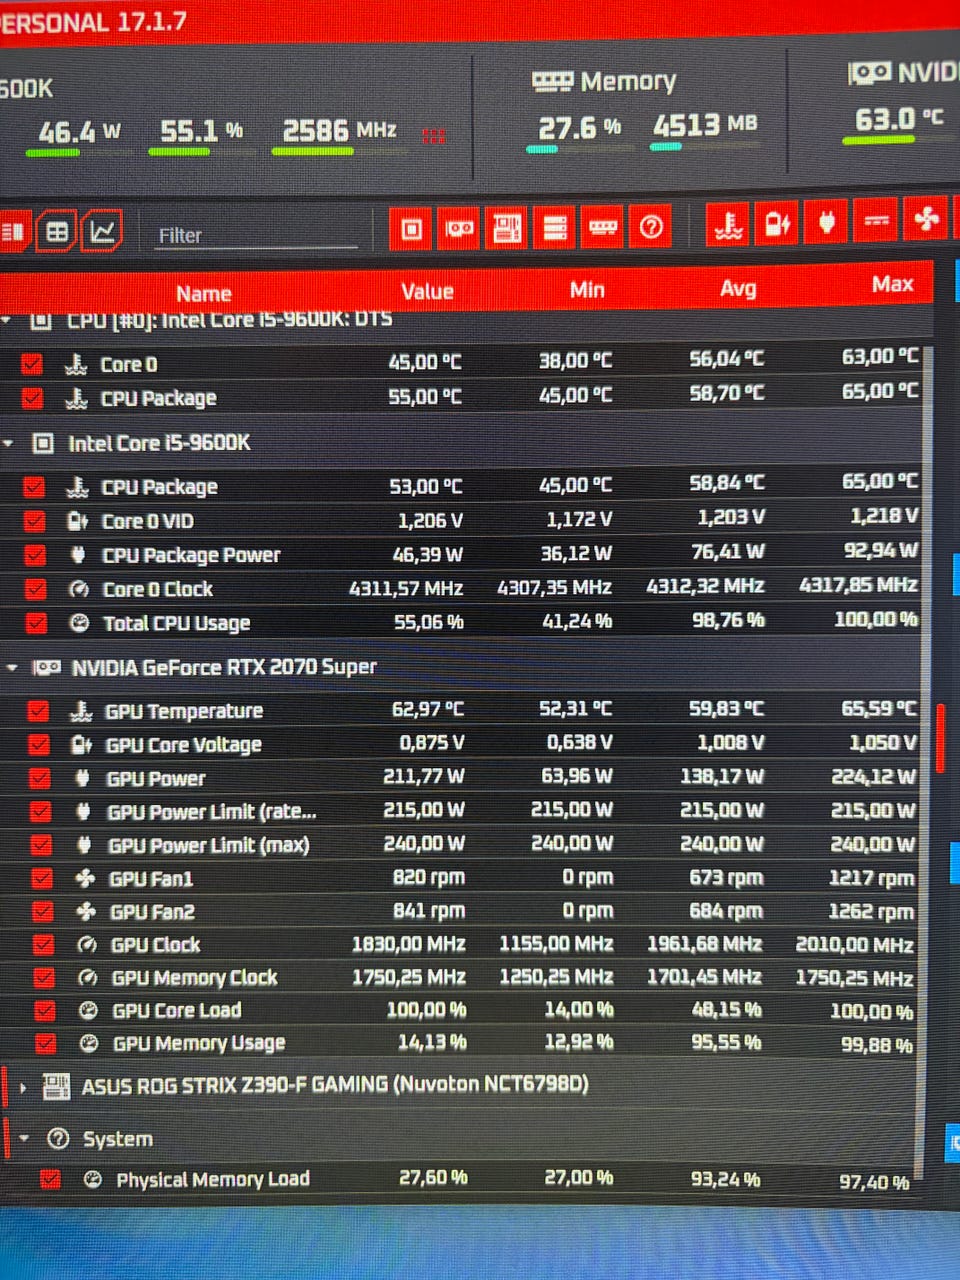
Task: Uncheck the Core 0 temperature checkbox
Action: click(32, 364)
